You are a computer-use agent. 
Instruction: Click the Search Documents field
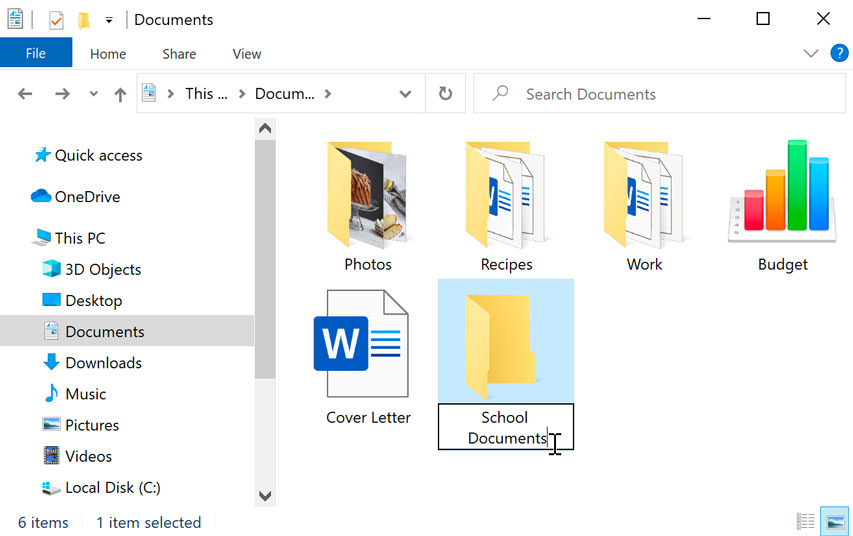pyautogui.click(x=660, y=94)
